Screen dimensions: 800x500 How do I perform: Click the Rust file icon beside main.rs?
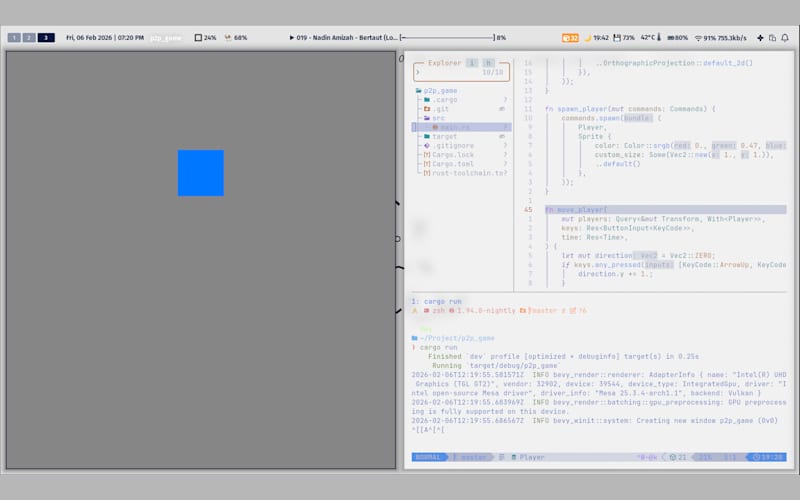point(435,127)
